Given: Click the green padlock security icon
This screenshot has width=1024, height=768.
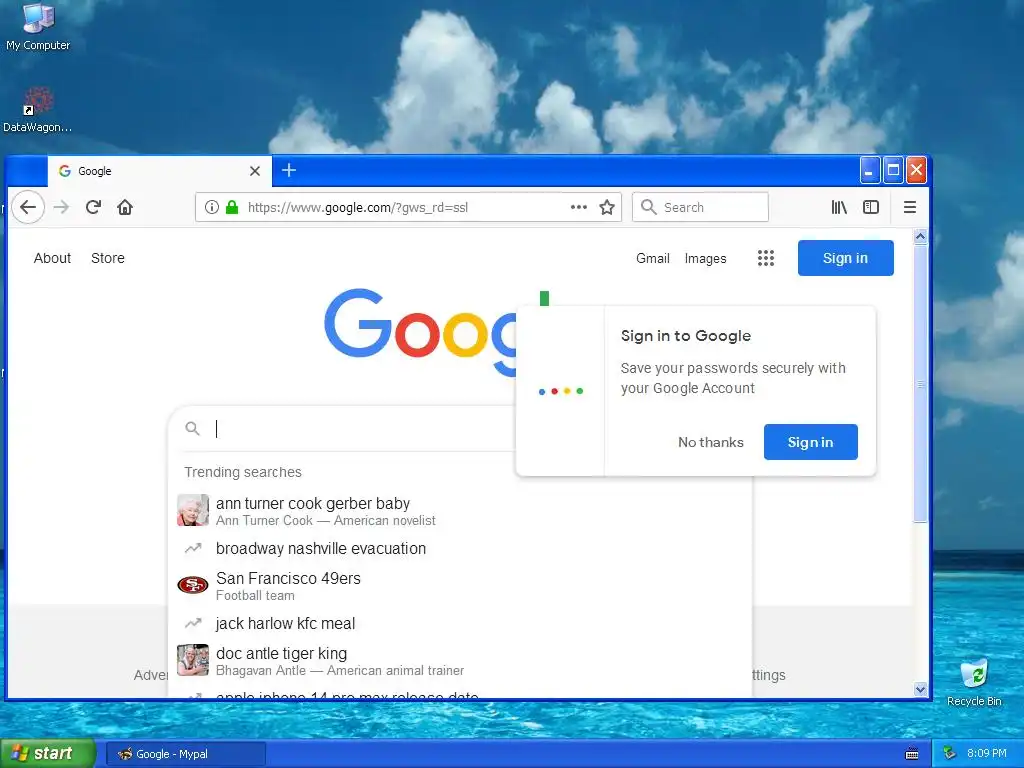Looking at the screenshot, I should coord(232,207).
